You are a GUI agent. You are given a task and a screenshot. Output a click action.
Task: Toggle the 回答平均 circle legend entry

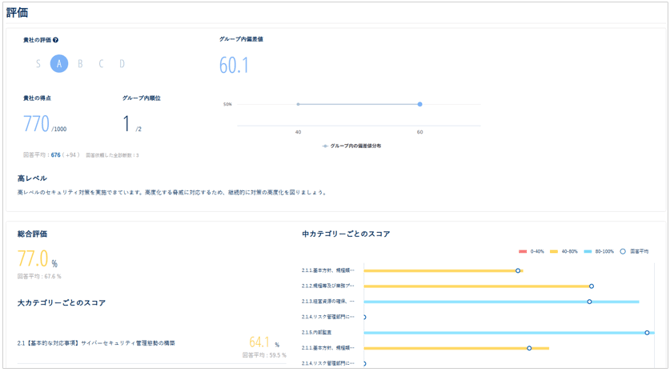634,252
